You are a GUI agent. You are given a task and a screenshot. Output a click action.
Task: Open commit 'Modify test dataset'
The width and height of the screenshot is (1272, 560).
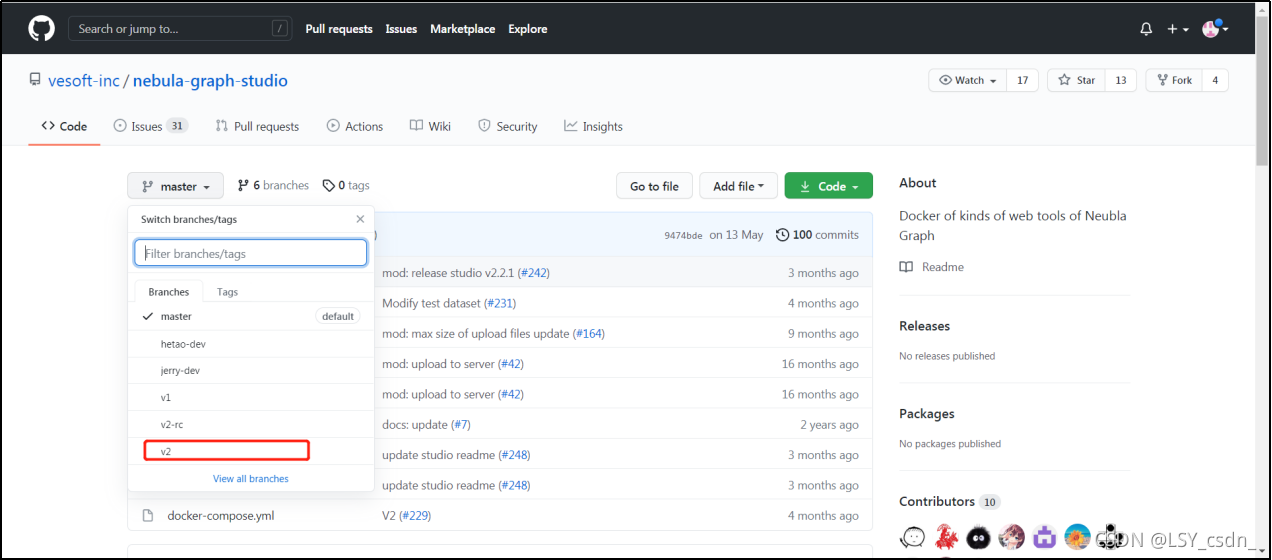431,303
